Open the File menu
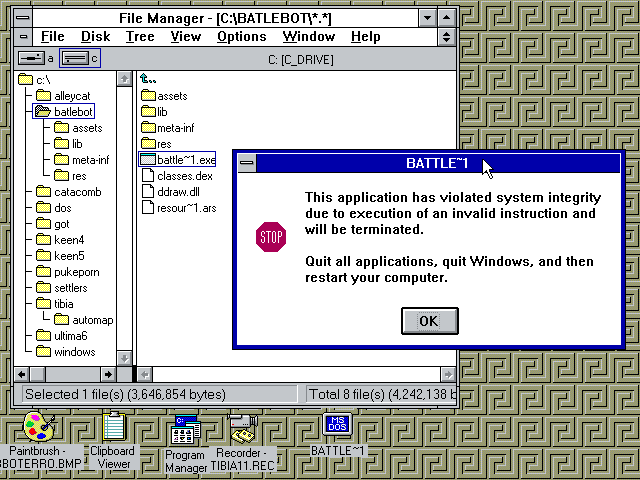 (x=52, y=37)
